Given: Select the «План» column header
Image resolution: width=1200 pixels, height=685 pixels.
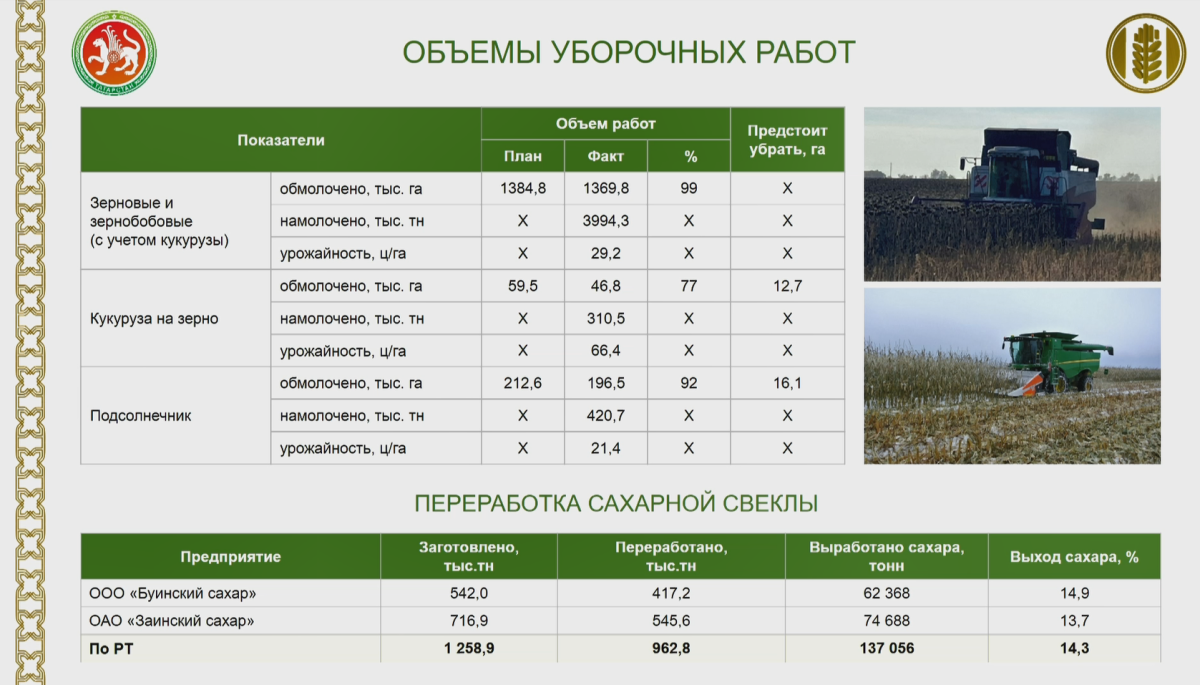Looking at the screenshot, I should (x=523, y=157).
